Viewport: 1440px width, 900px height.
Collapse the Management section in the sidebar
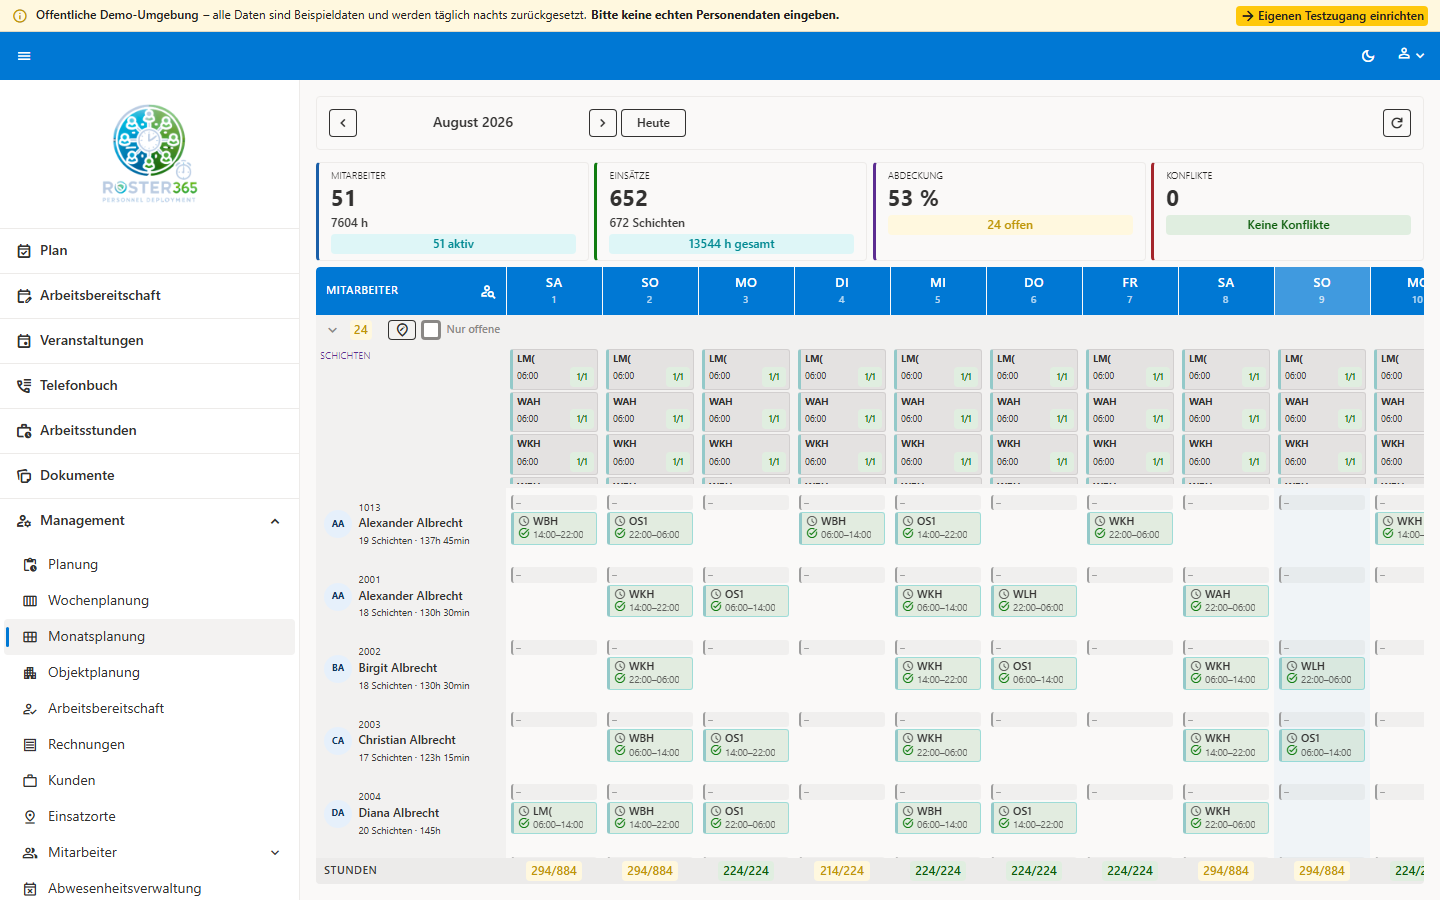275,521
